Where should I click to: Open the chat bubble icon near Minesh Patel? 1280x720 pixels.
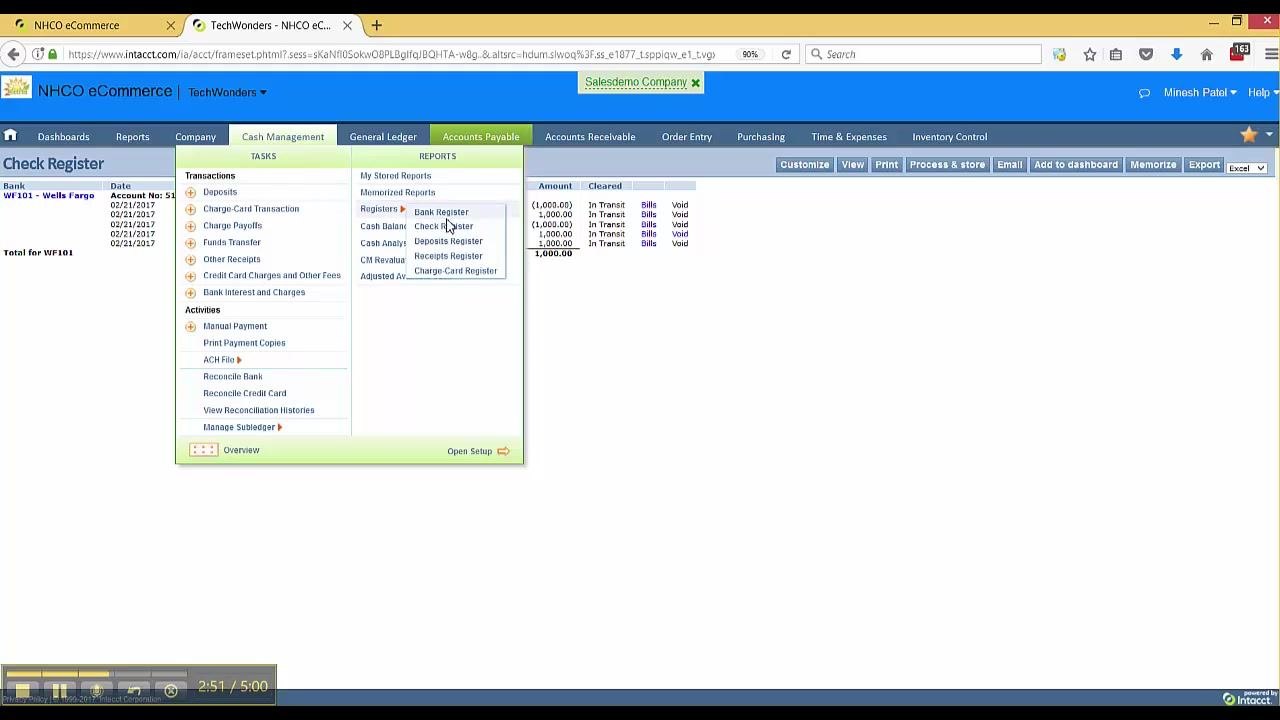click(1144, 93)
